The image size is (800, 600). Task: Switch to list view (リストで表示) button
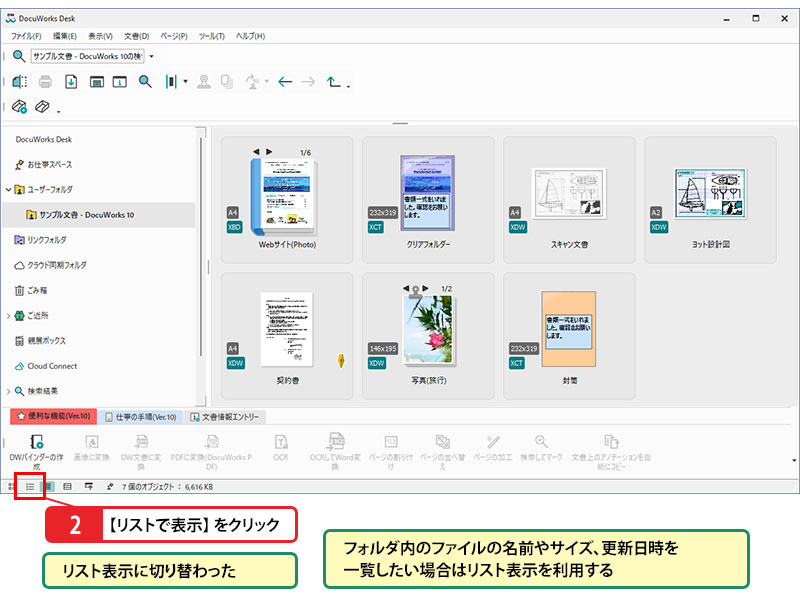(x=30, y=487)
